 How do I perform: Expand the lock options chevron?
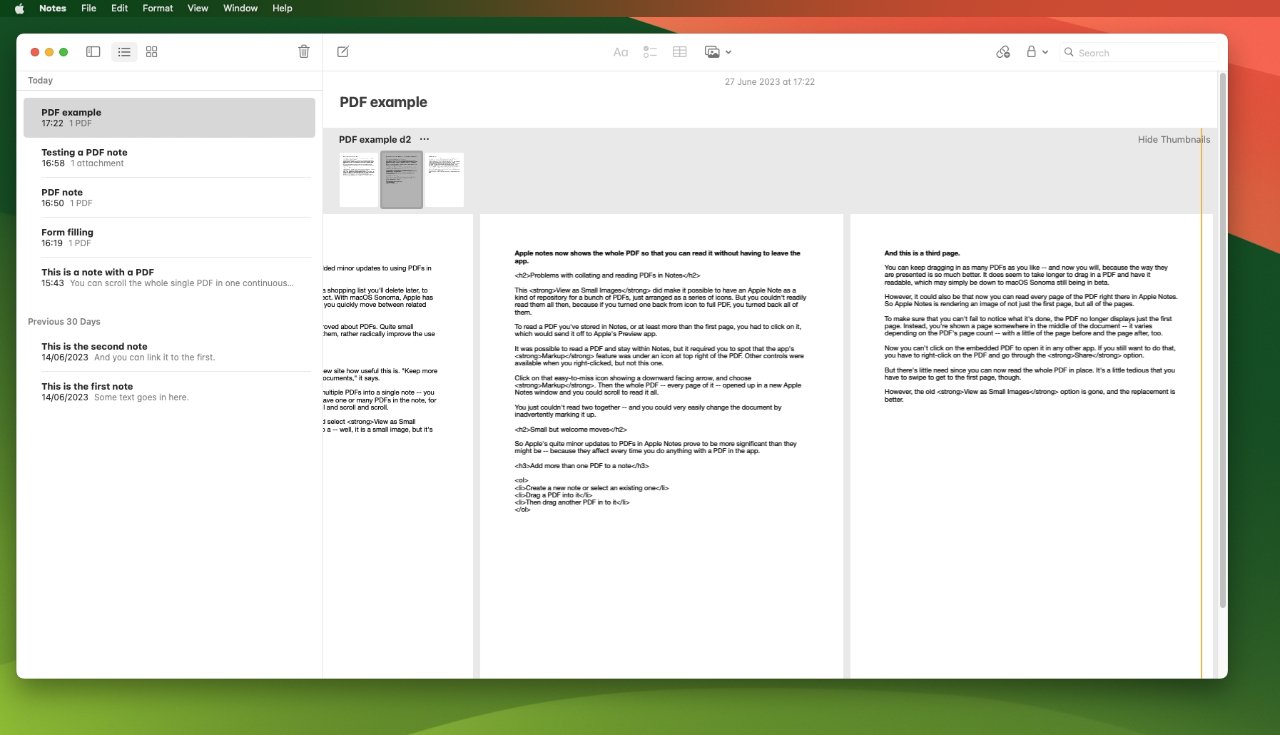[1045, 51]
